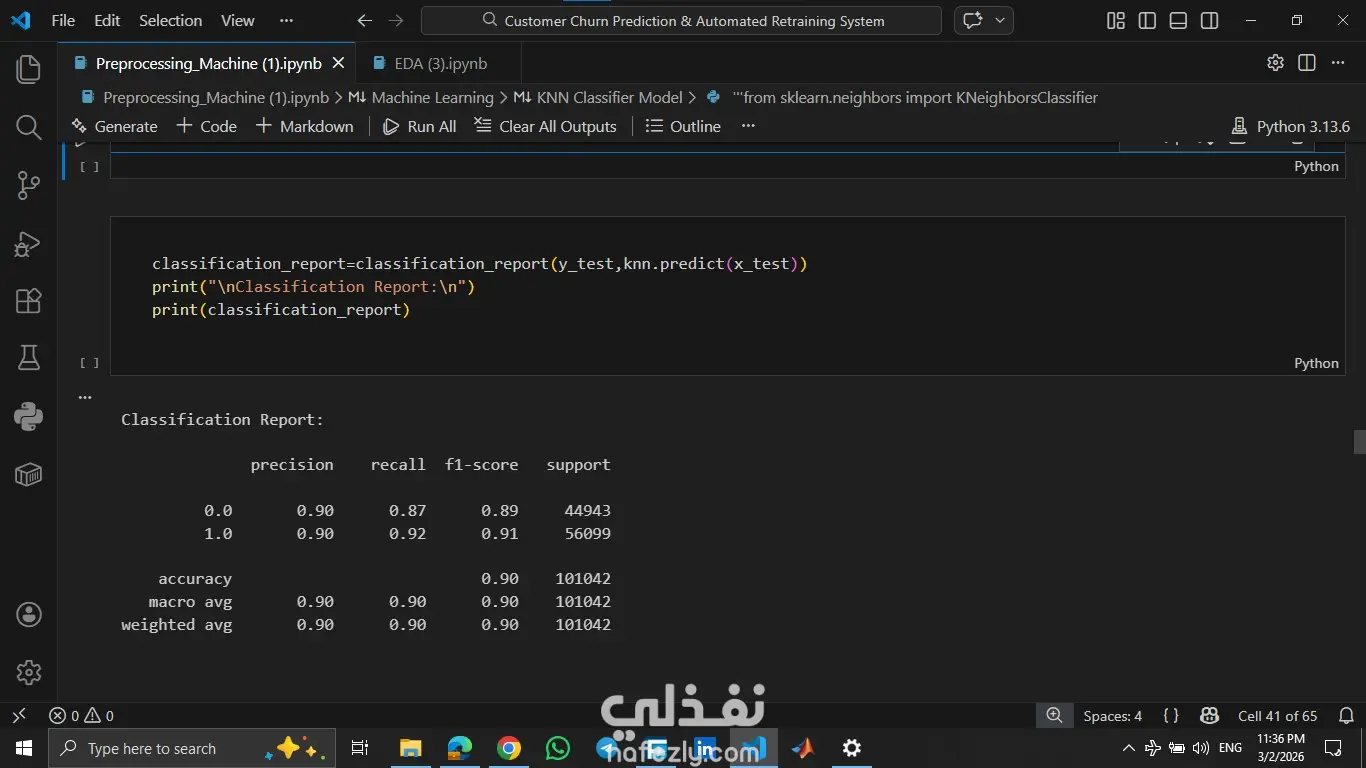Open the notebook toolbar overflow after Outline
The image size is (1366, 768).
(x=748, y=126)
